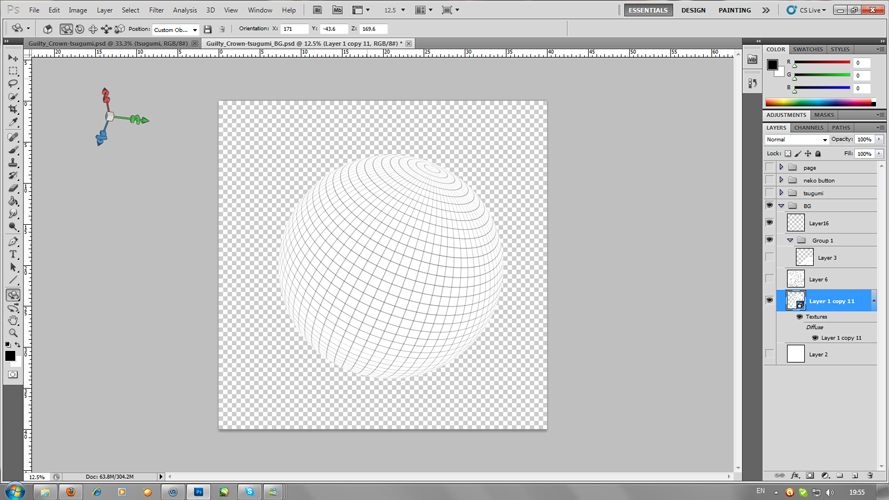
Task: Open the 3D menu
Action: [210, 10]
